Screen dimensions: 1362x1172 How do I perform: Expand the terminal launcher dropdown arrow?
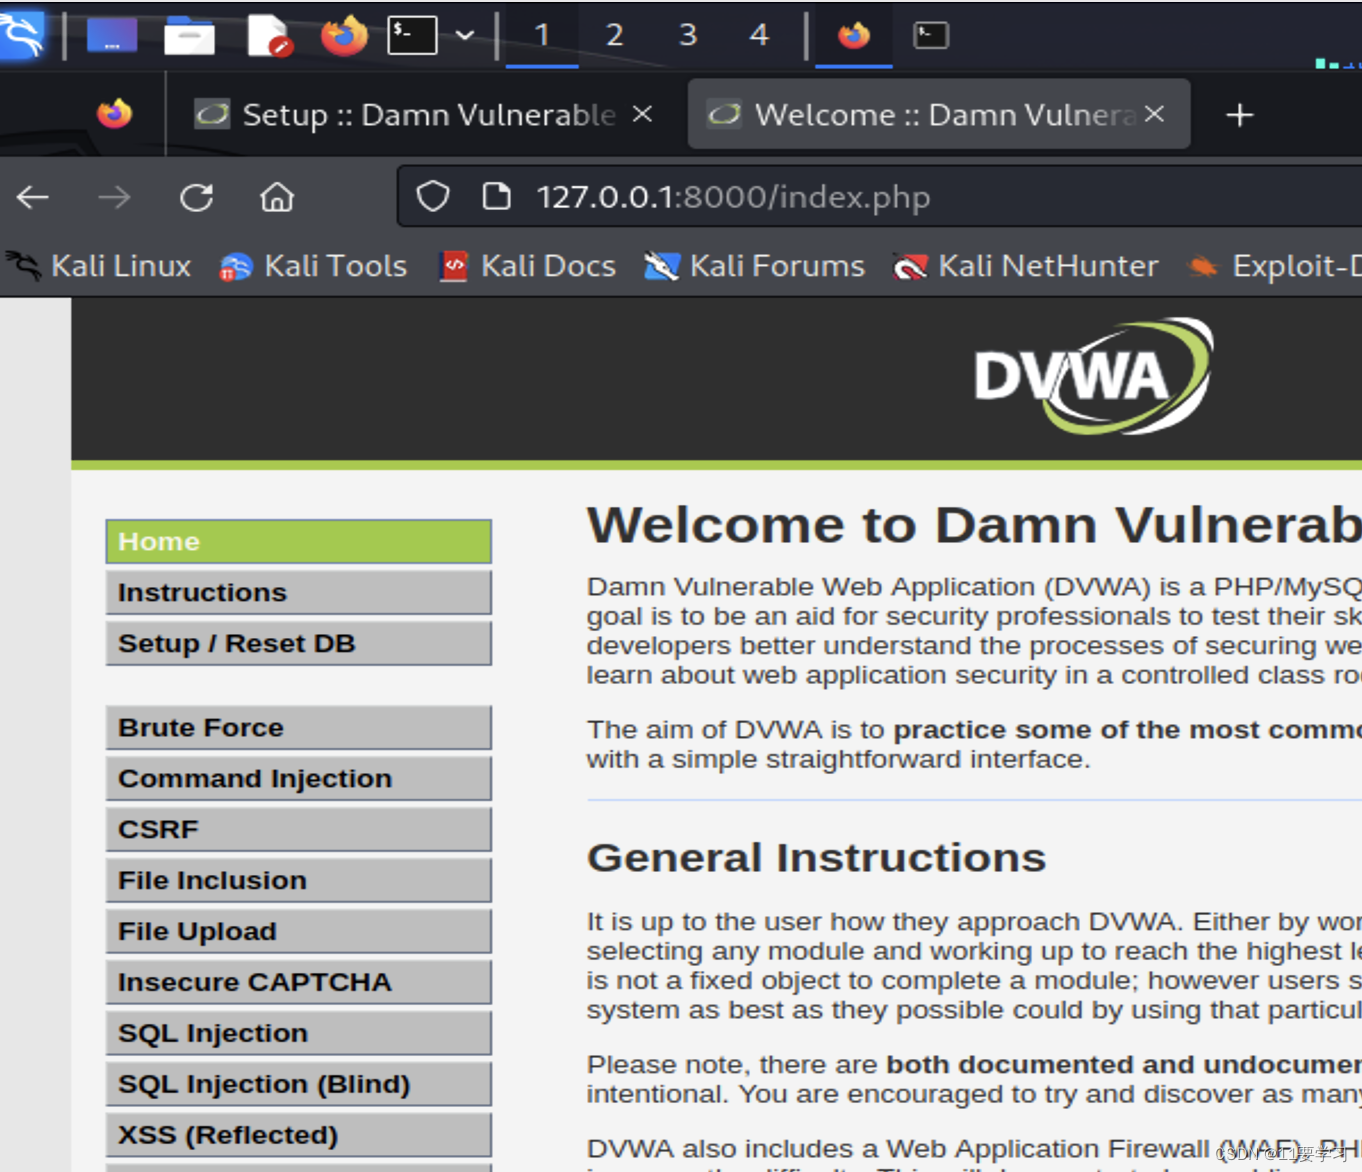pyautogui.click(x=466, y=35)
